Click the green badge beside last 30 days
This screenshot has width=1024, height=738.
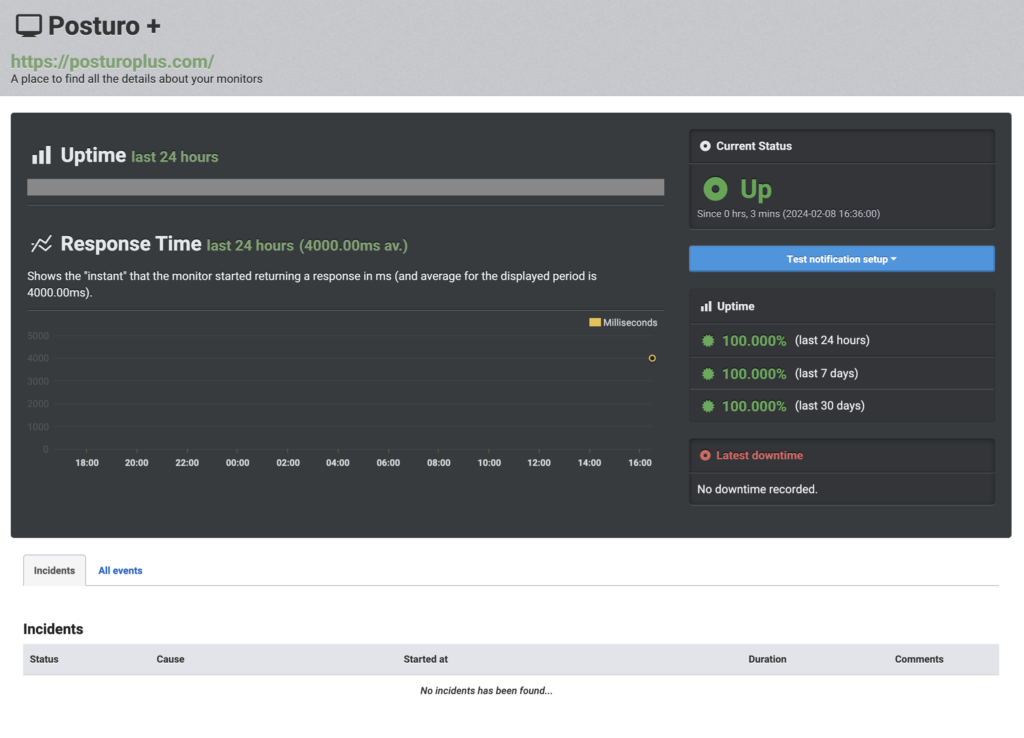coord(708,406)
